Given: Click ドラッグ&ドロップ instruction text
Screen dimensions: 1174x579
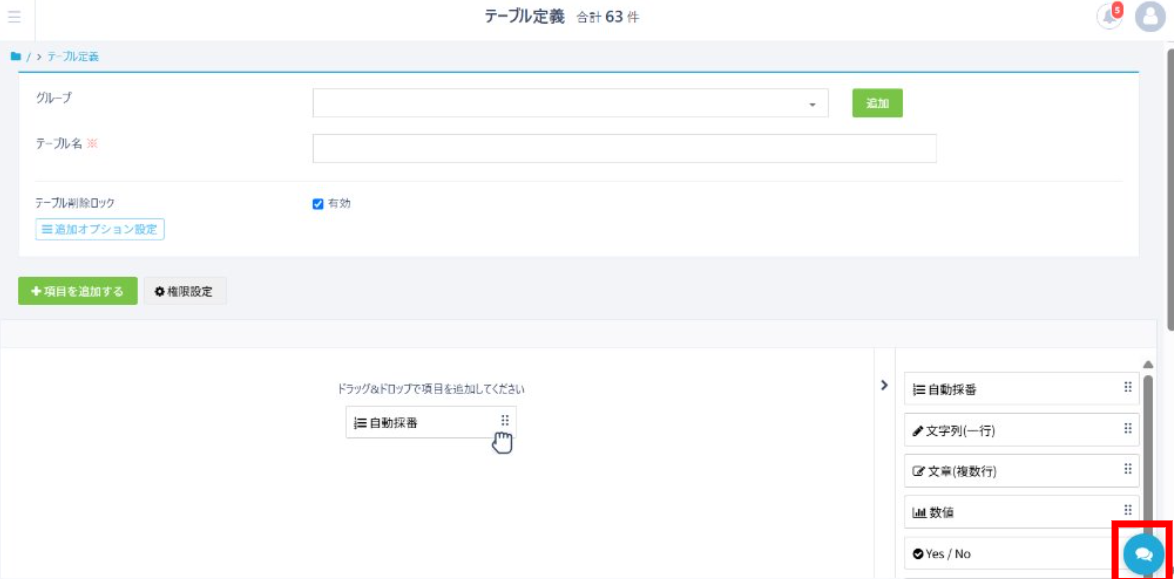Looking at the screenshot, I should pyautogui.click(x=431, y=389).
